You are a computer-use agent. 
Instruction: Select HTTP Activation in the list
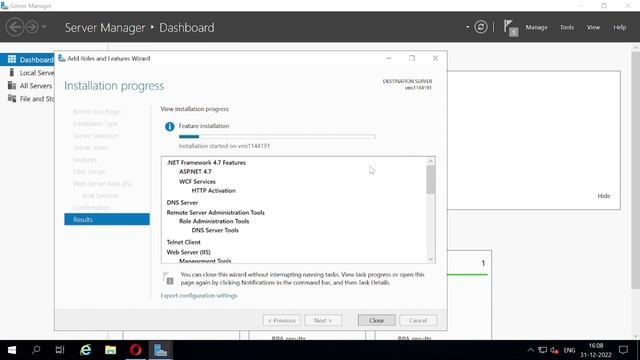(213, 191)
